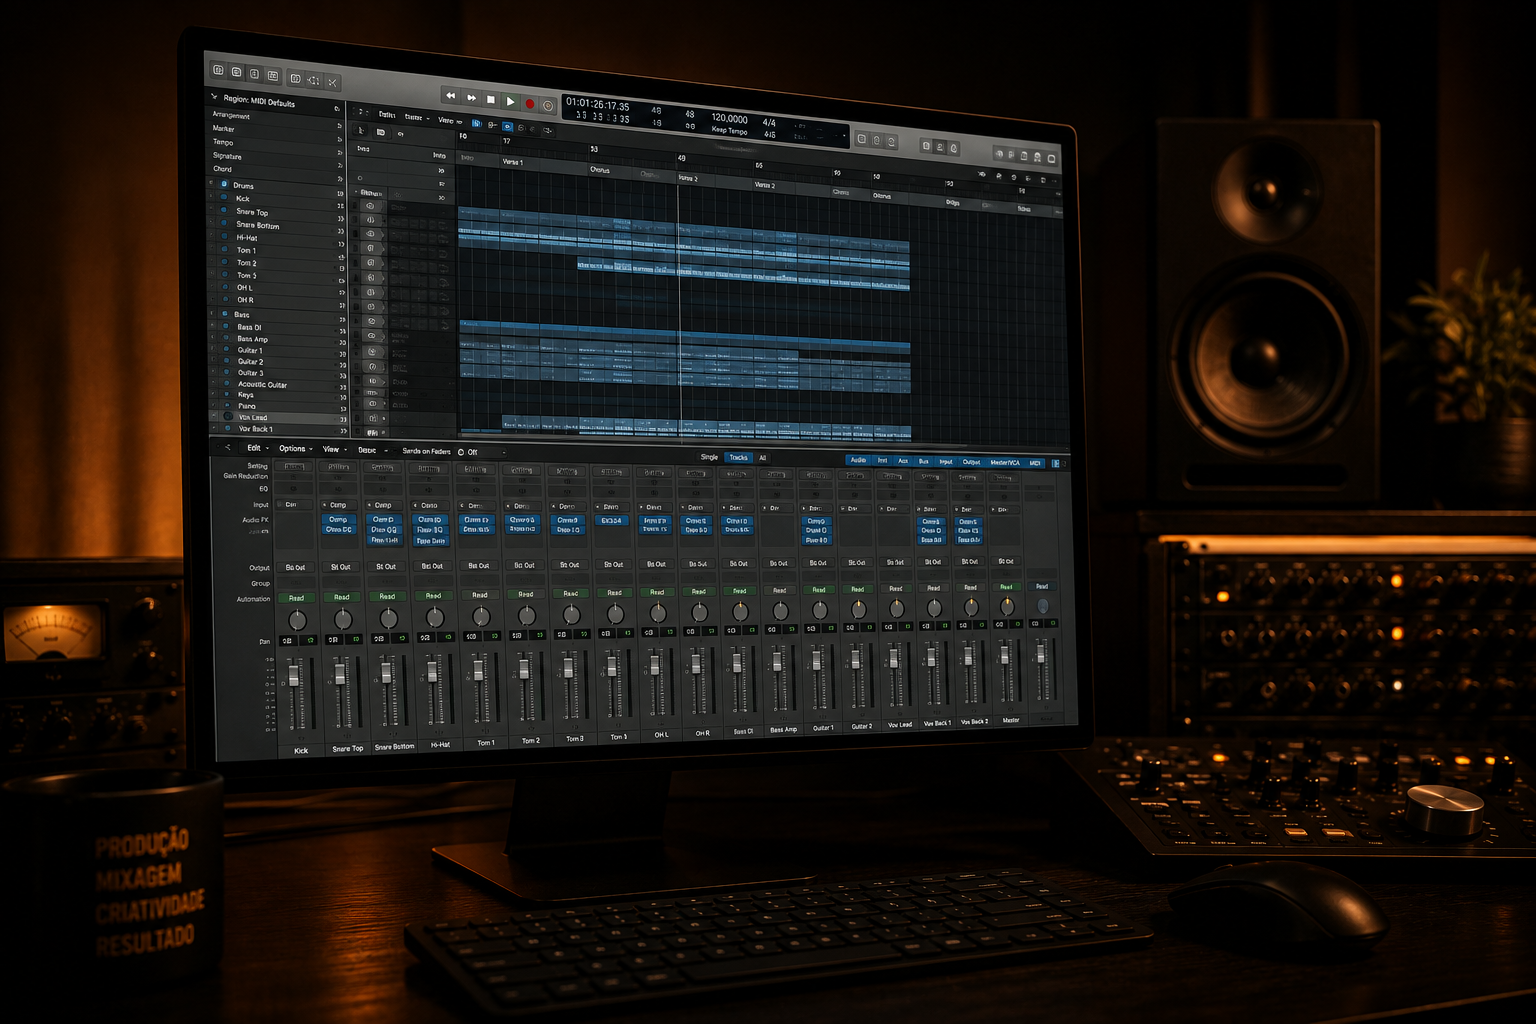The image size is (1536, 1024).
Task: Toggle the Master/VCA channel filter
Action: (1005, 463)
